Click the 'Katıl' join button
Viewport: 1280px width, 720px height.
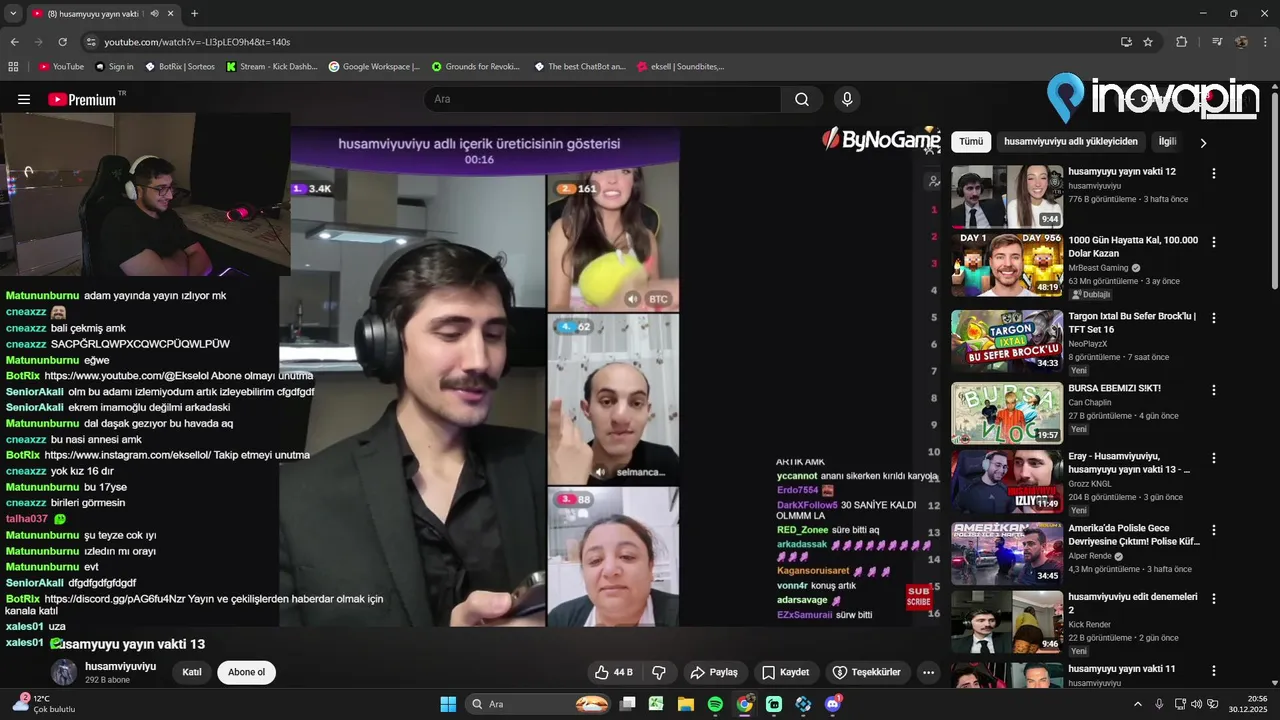coord(192,672)
